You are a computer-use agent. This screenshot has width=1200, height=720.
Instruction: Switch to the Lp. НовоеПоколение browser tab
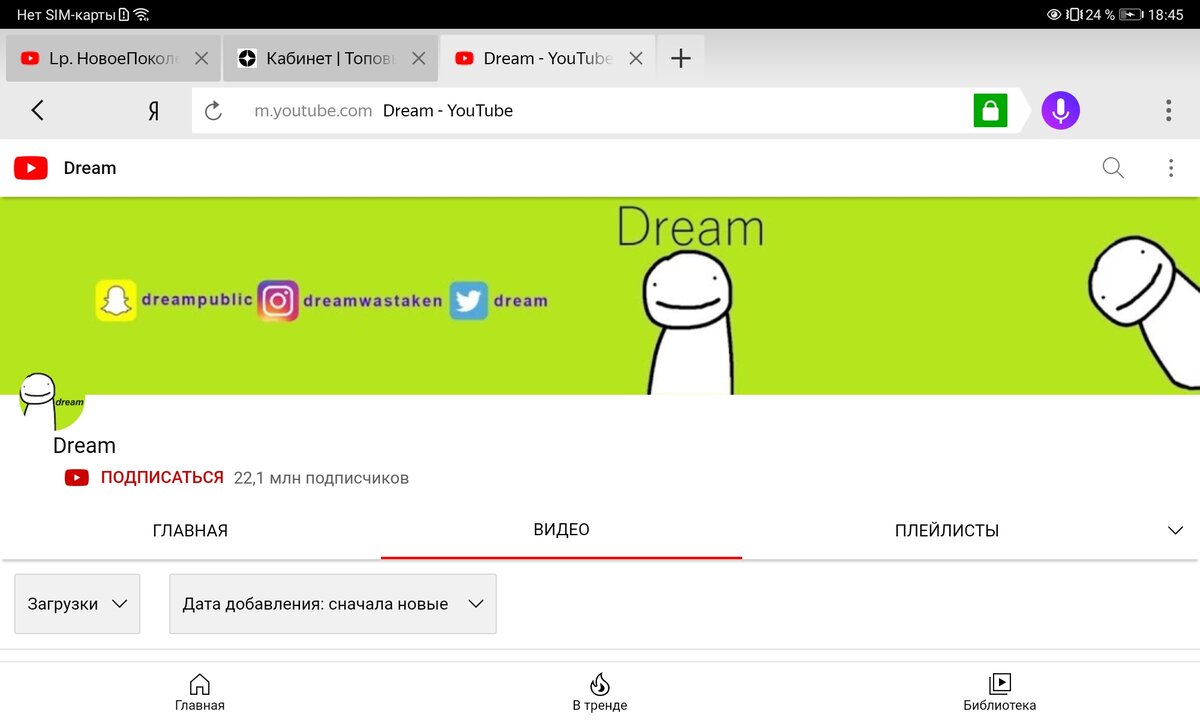coord(113,58)
